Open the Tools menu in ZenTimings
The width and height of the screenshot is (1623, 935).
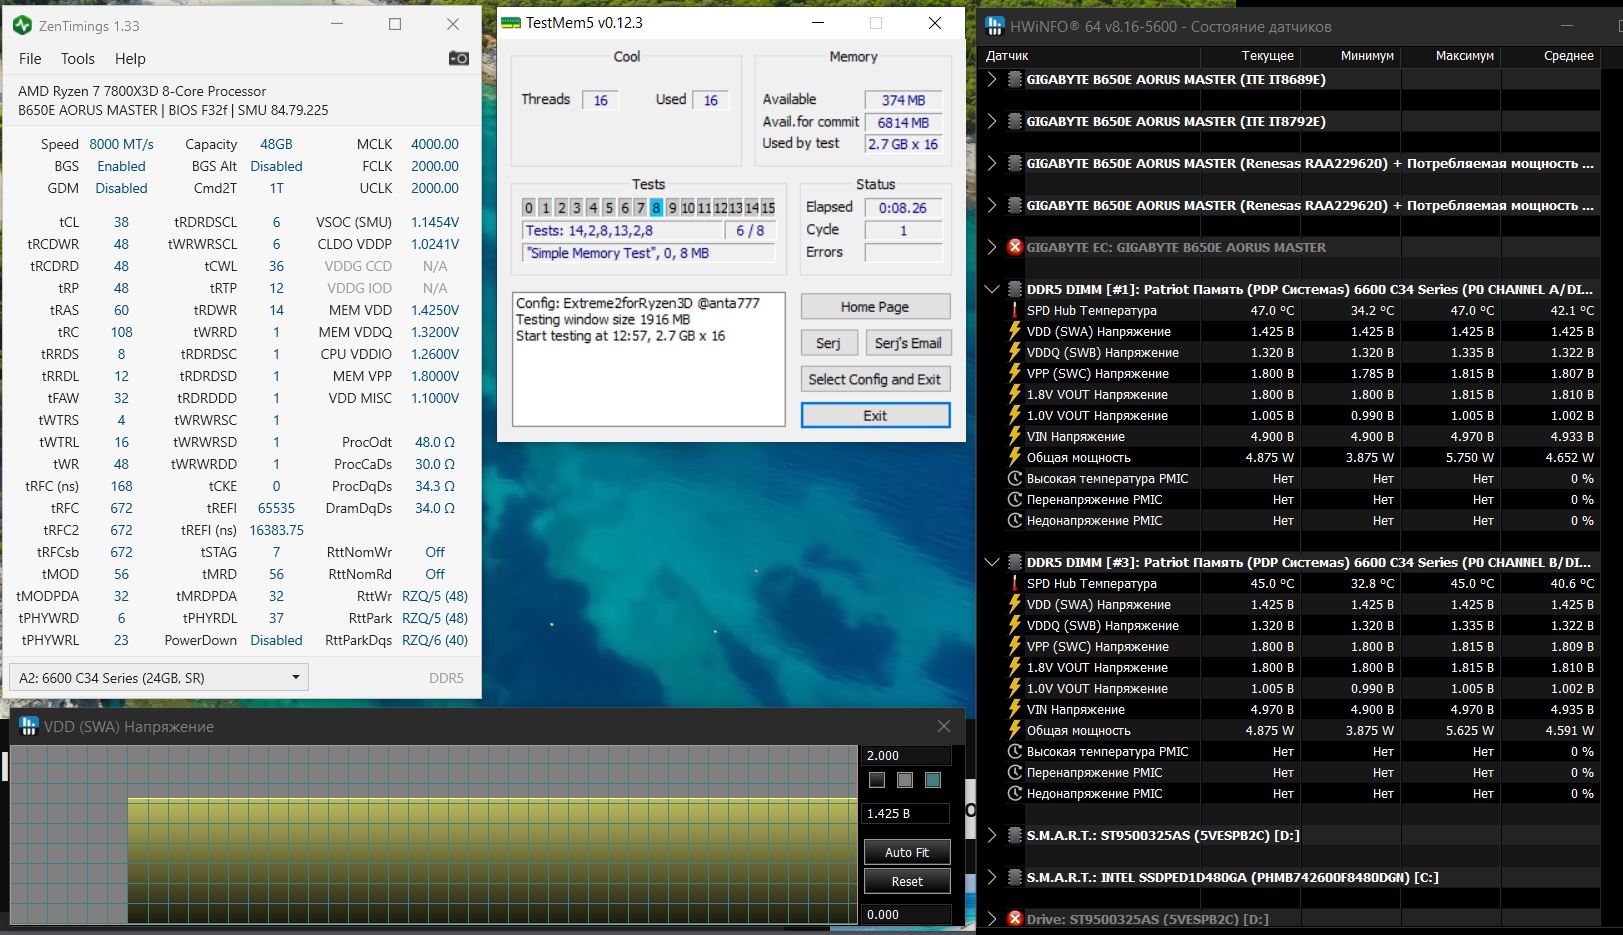78,59
